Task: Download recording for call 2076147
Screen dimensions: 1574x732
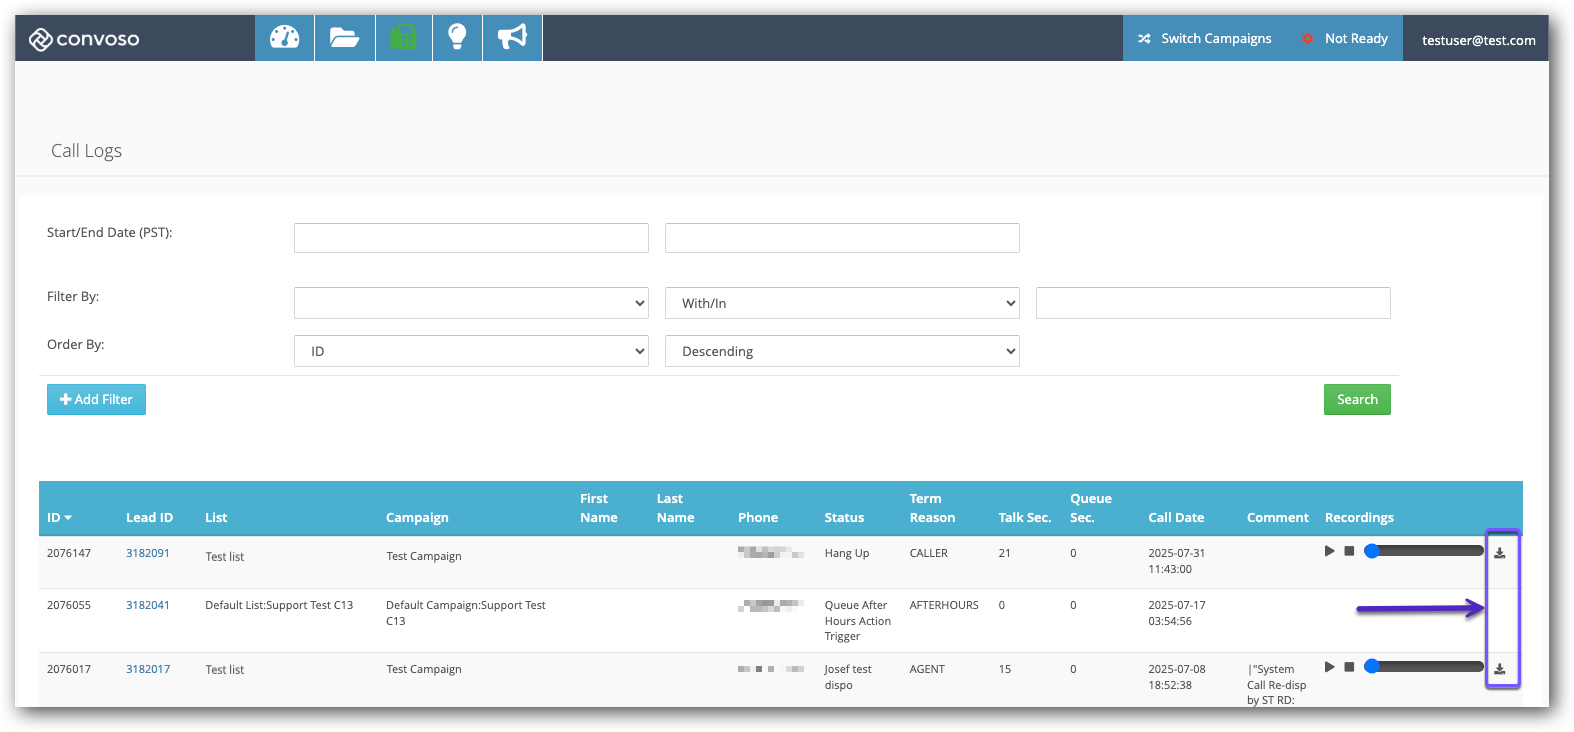Action: tap(1499, 553)
